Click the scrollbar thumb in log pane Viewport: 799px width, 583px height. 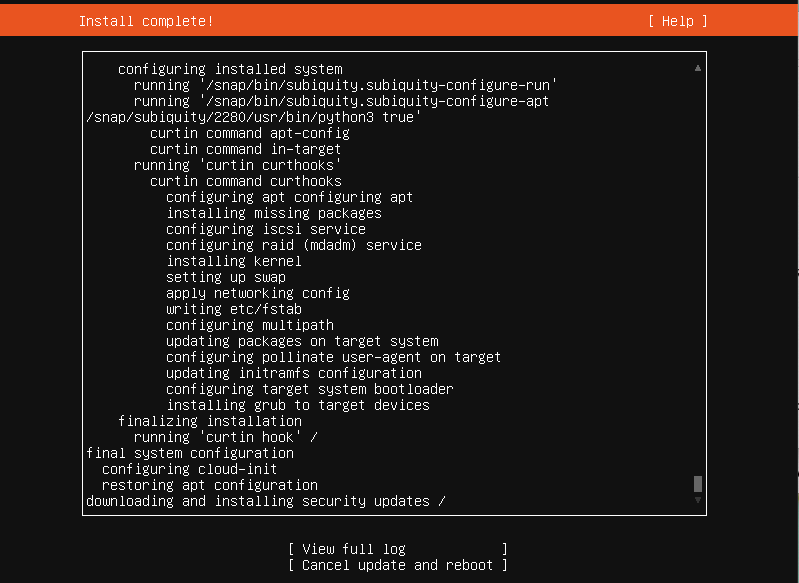pos(698,484)
